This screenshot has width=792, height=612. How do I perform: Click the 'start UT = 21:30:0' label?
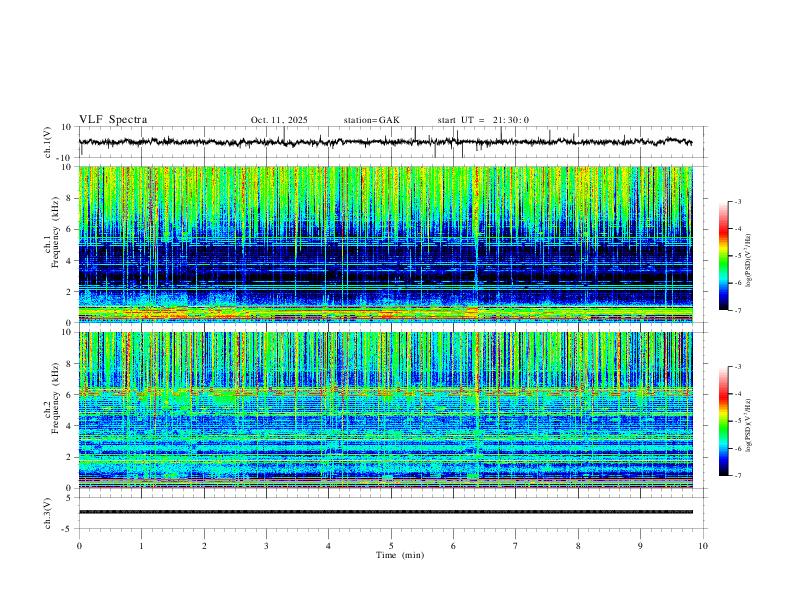coord(483,120)
